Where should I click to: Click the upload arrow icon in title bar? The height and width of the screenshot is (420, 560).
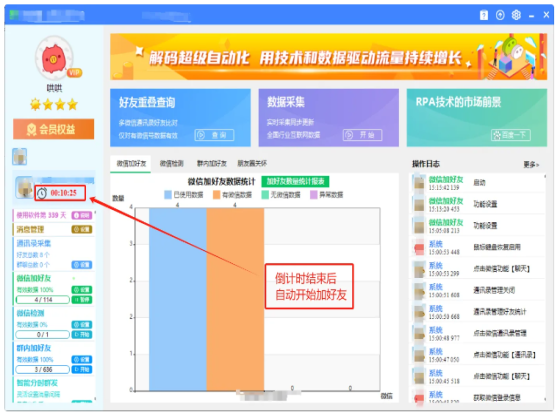pos(500,15)
